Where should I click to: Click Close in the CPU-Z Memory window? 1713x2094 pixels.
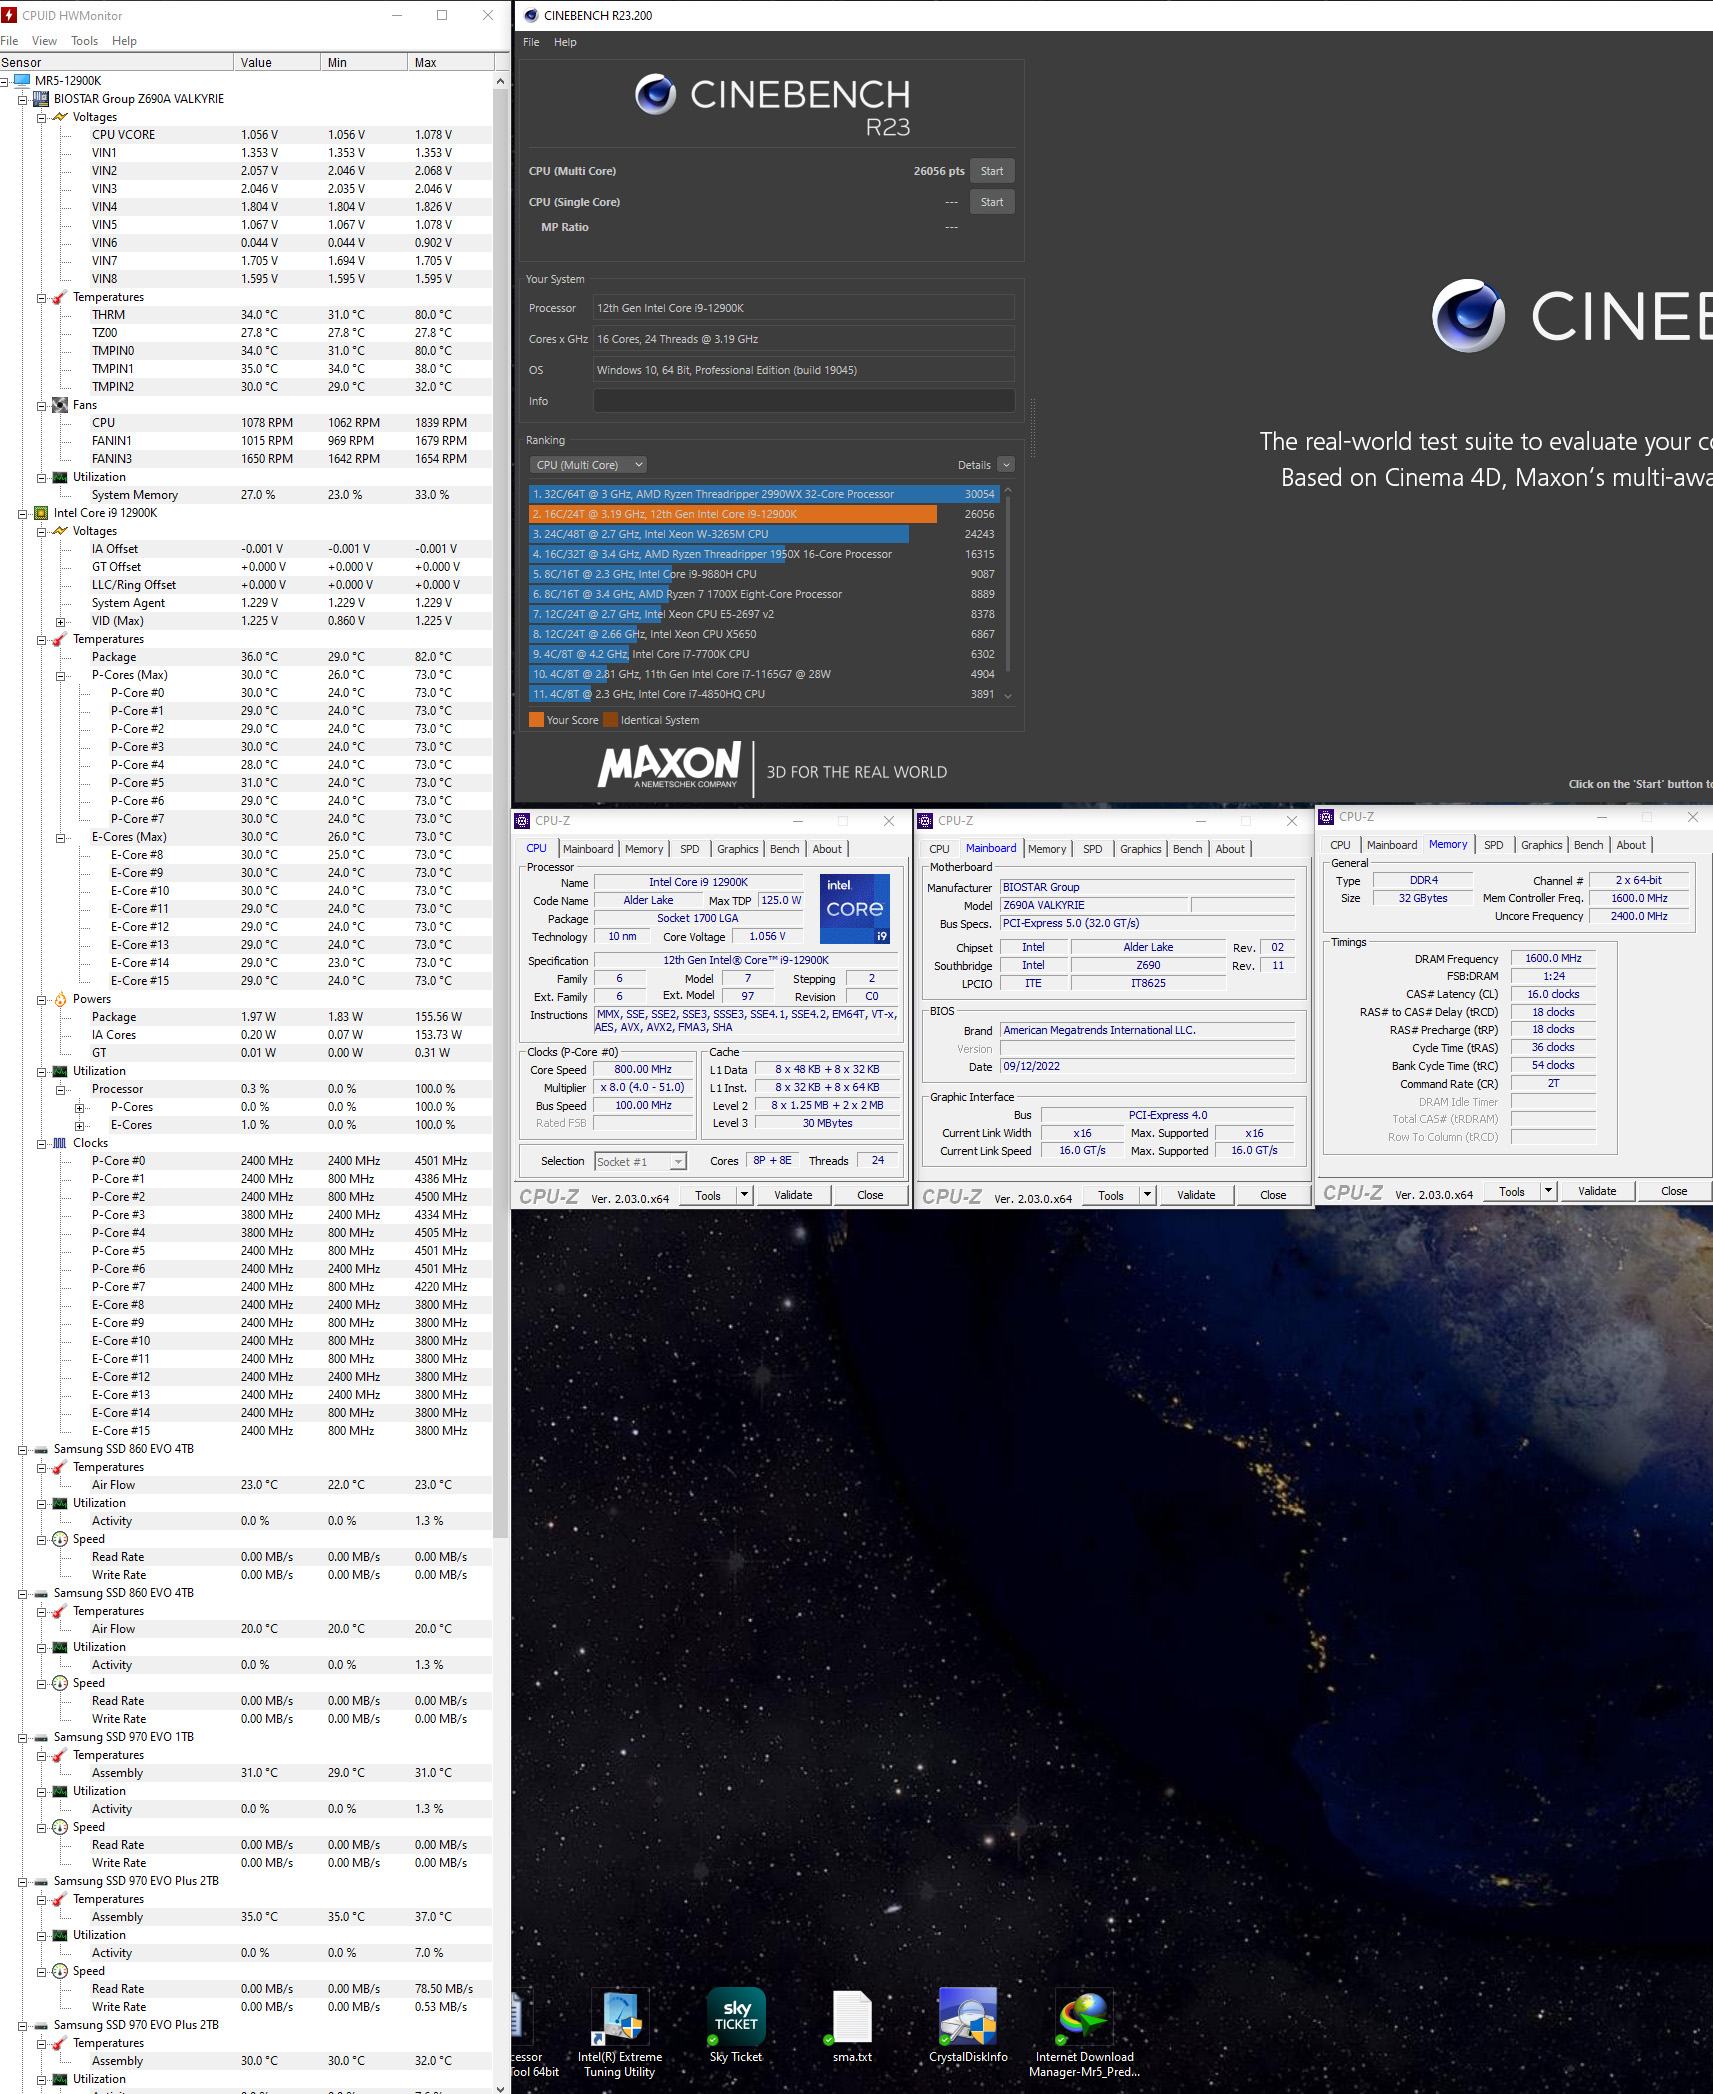click(x=1674, y=1191)
